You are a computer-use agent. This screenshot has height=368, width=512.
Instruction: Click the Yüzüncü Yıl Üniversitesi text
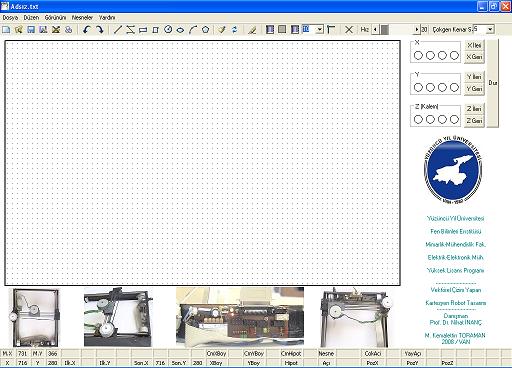click(455, 218)
